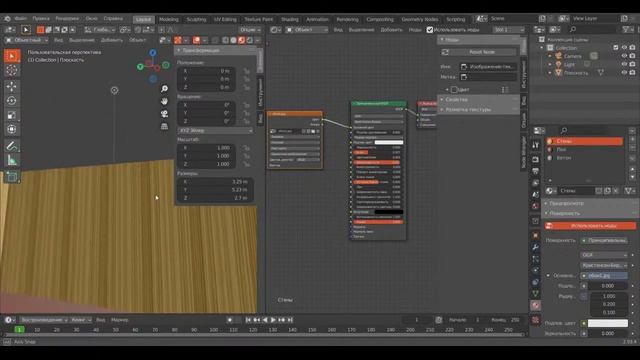
Task: Click the red Use Nodes button in material
Action: click(590, 226)
